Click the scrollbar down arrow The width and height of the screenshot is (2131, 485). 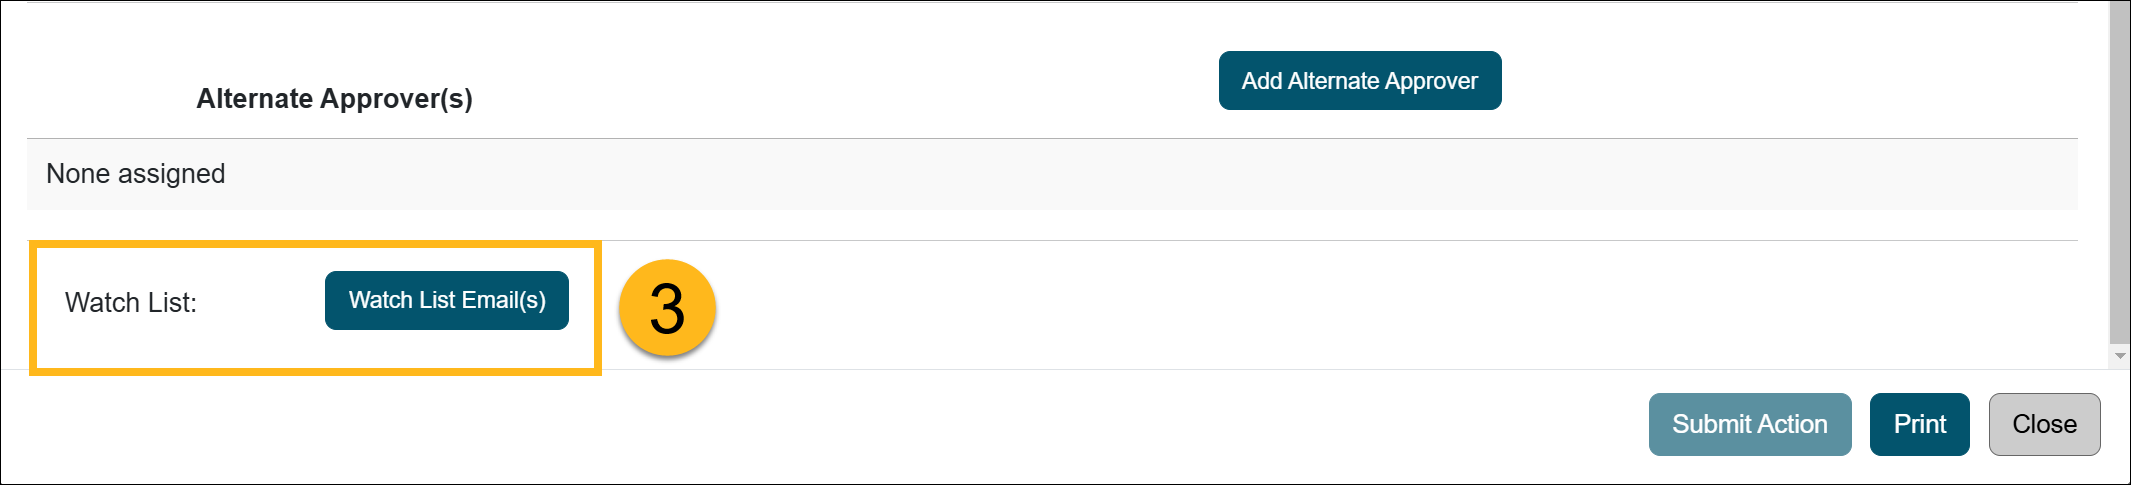(2119, 356)
